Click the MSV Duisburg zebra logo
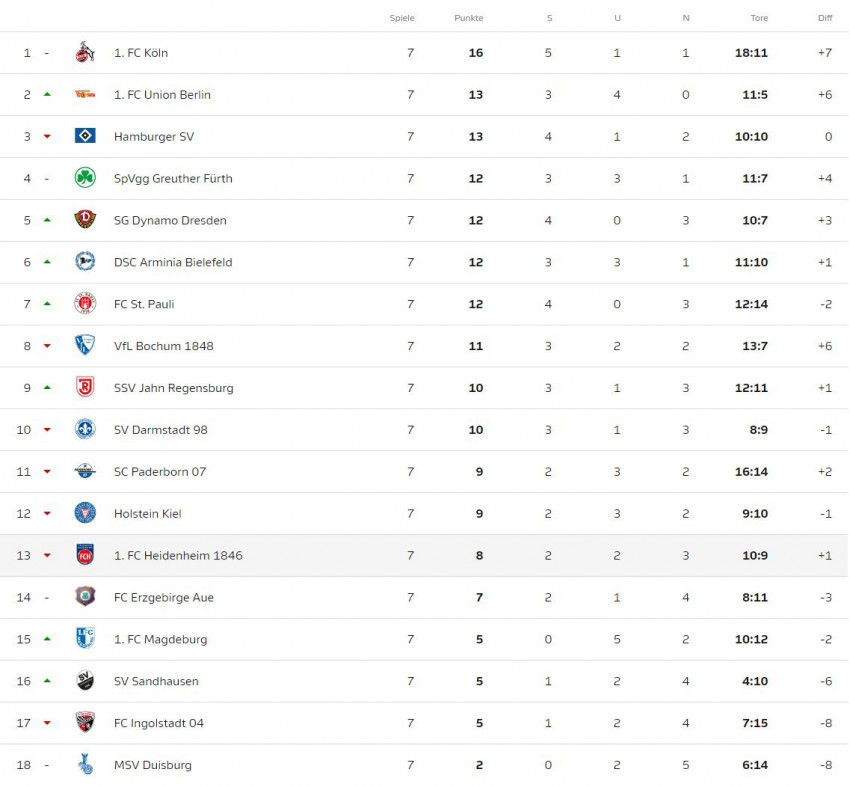This screenshot has width=850, height=787. [x=85, y=764]
